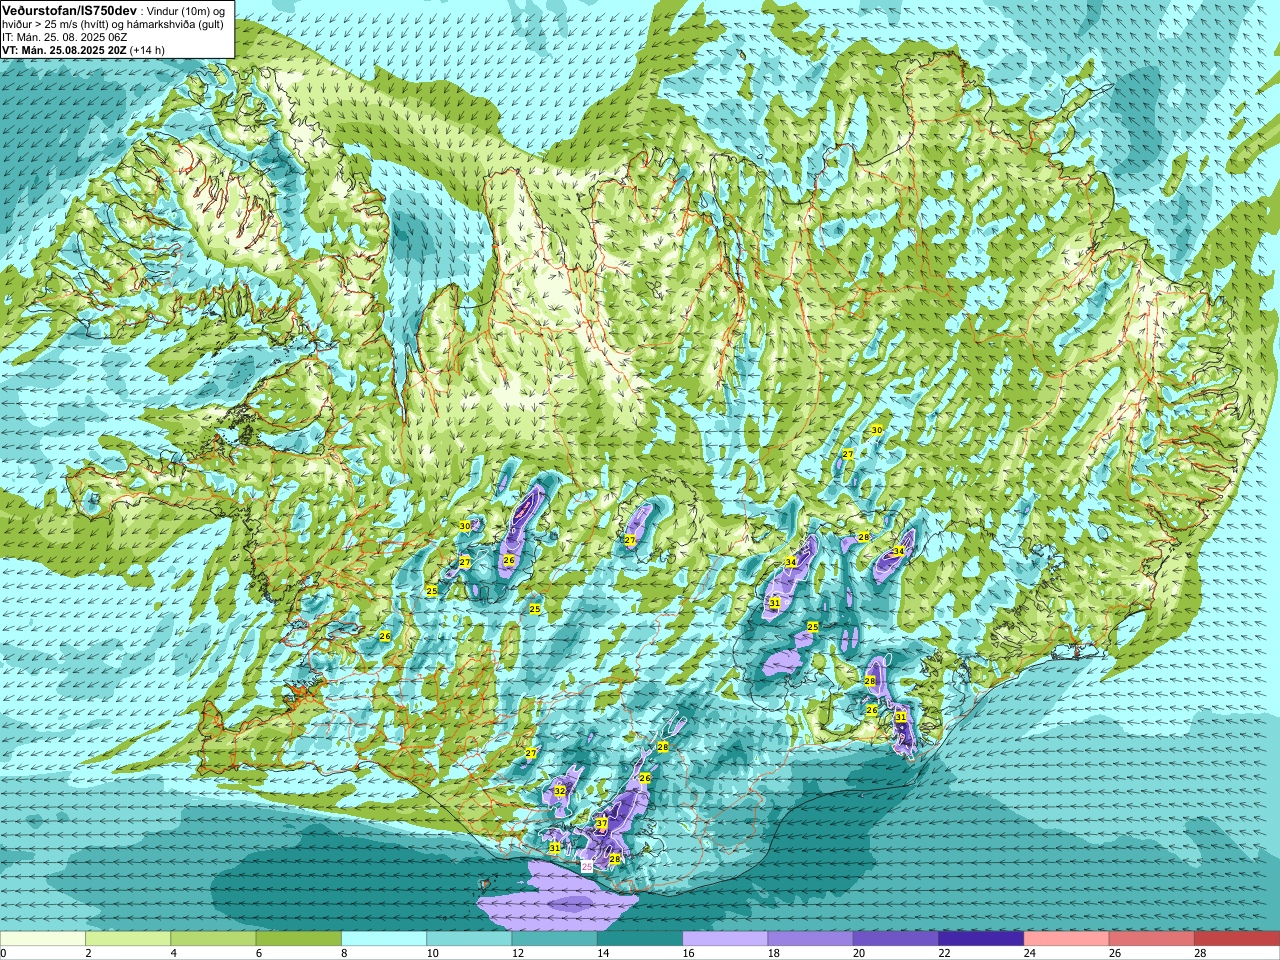Click the yellow gust label "37"
Screen dimensions: 1280x960
(x=601, y=824)
